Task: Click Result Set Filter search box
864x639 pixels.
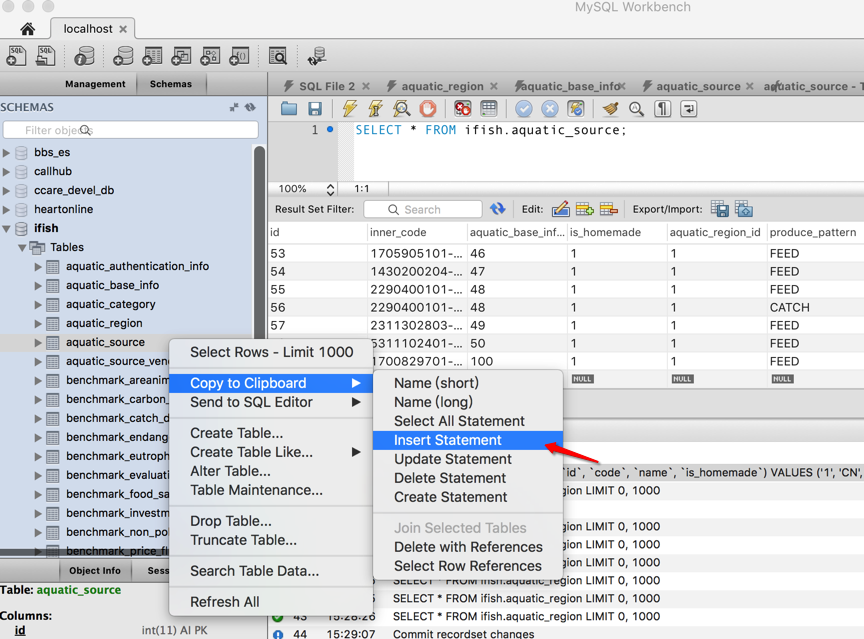Action: [x=423, y=209]
